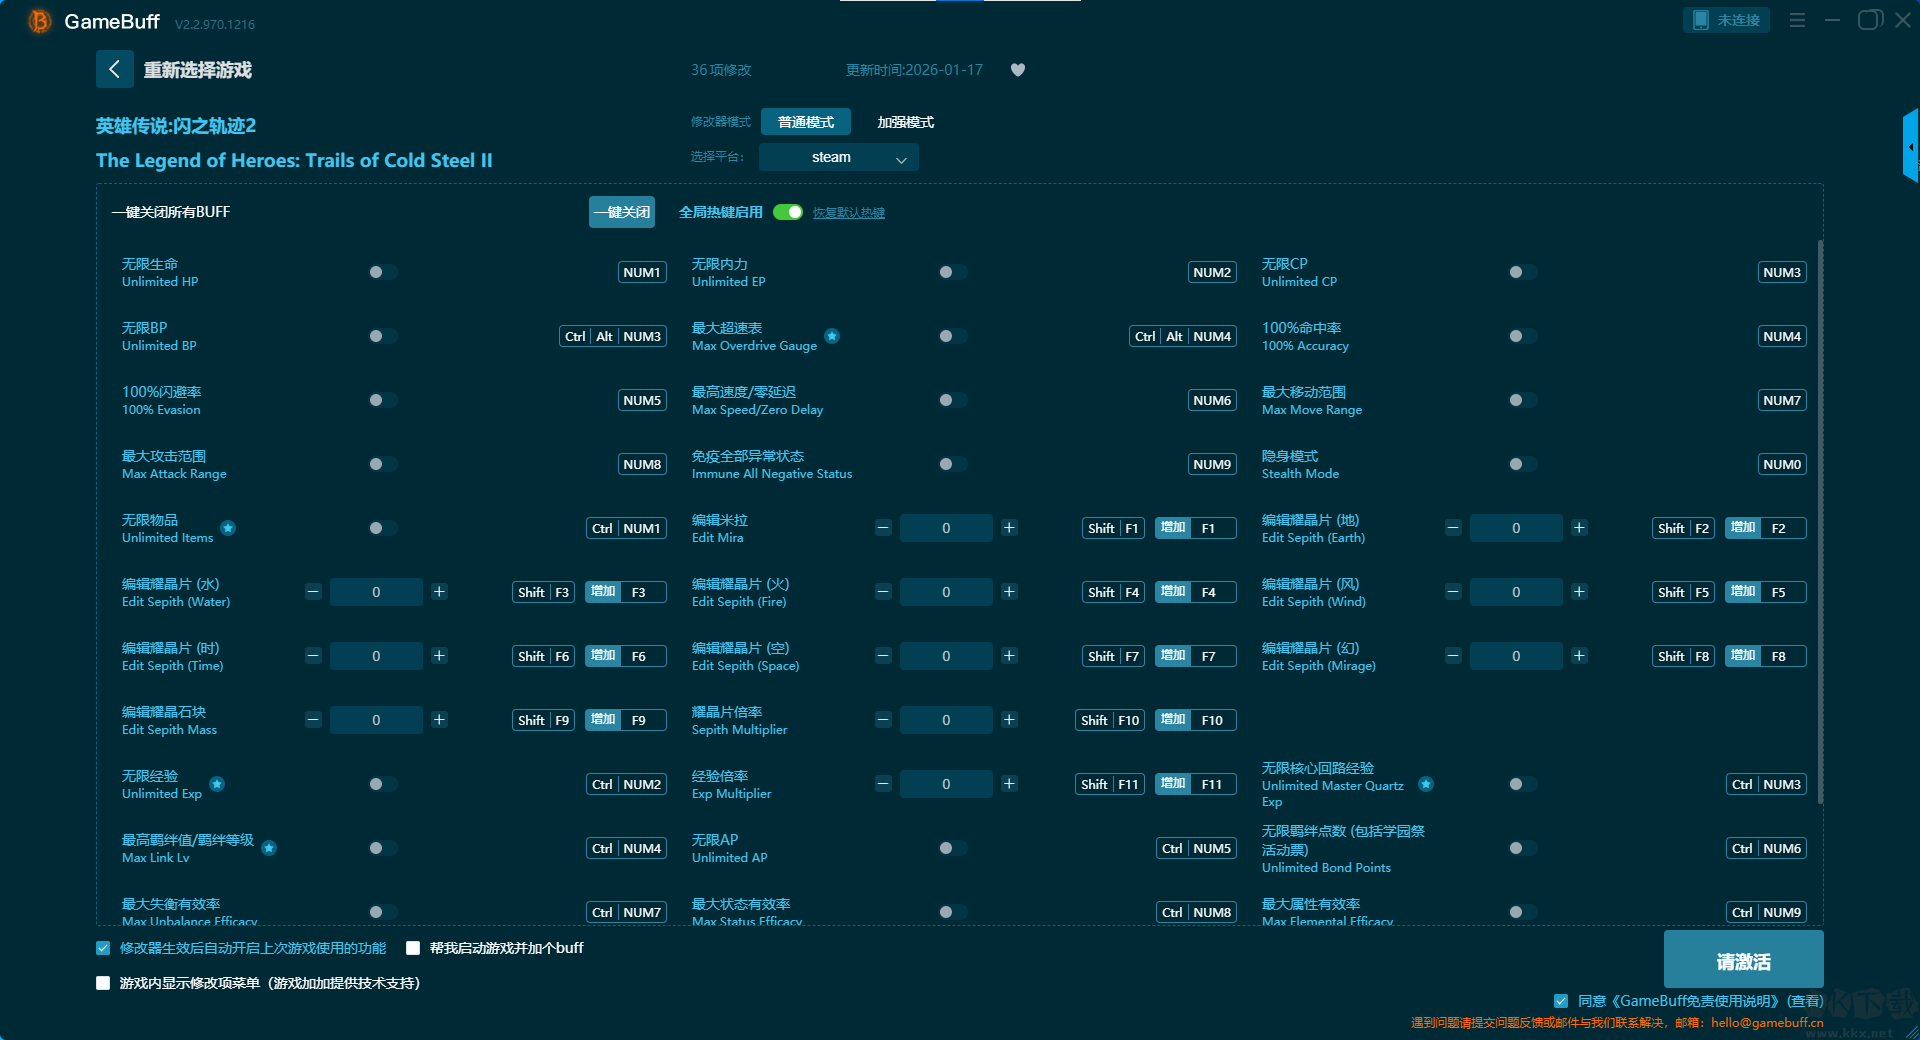Enable the Unlimited HP toggle
Viewport: 1920px width, 1040px height.
pos(382,272)
